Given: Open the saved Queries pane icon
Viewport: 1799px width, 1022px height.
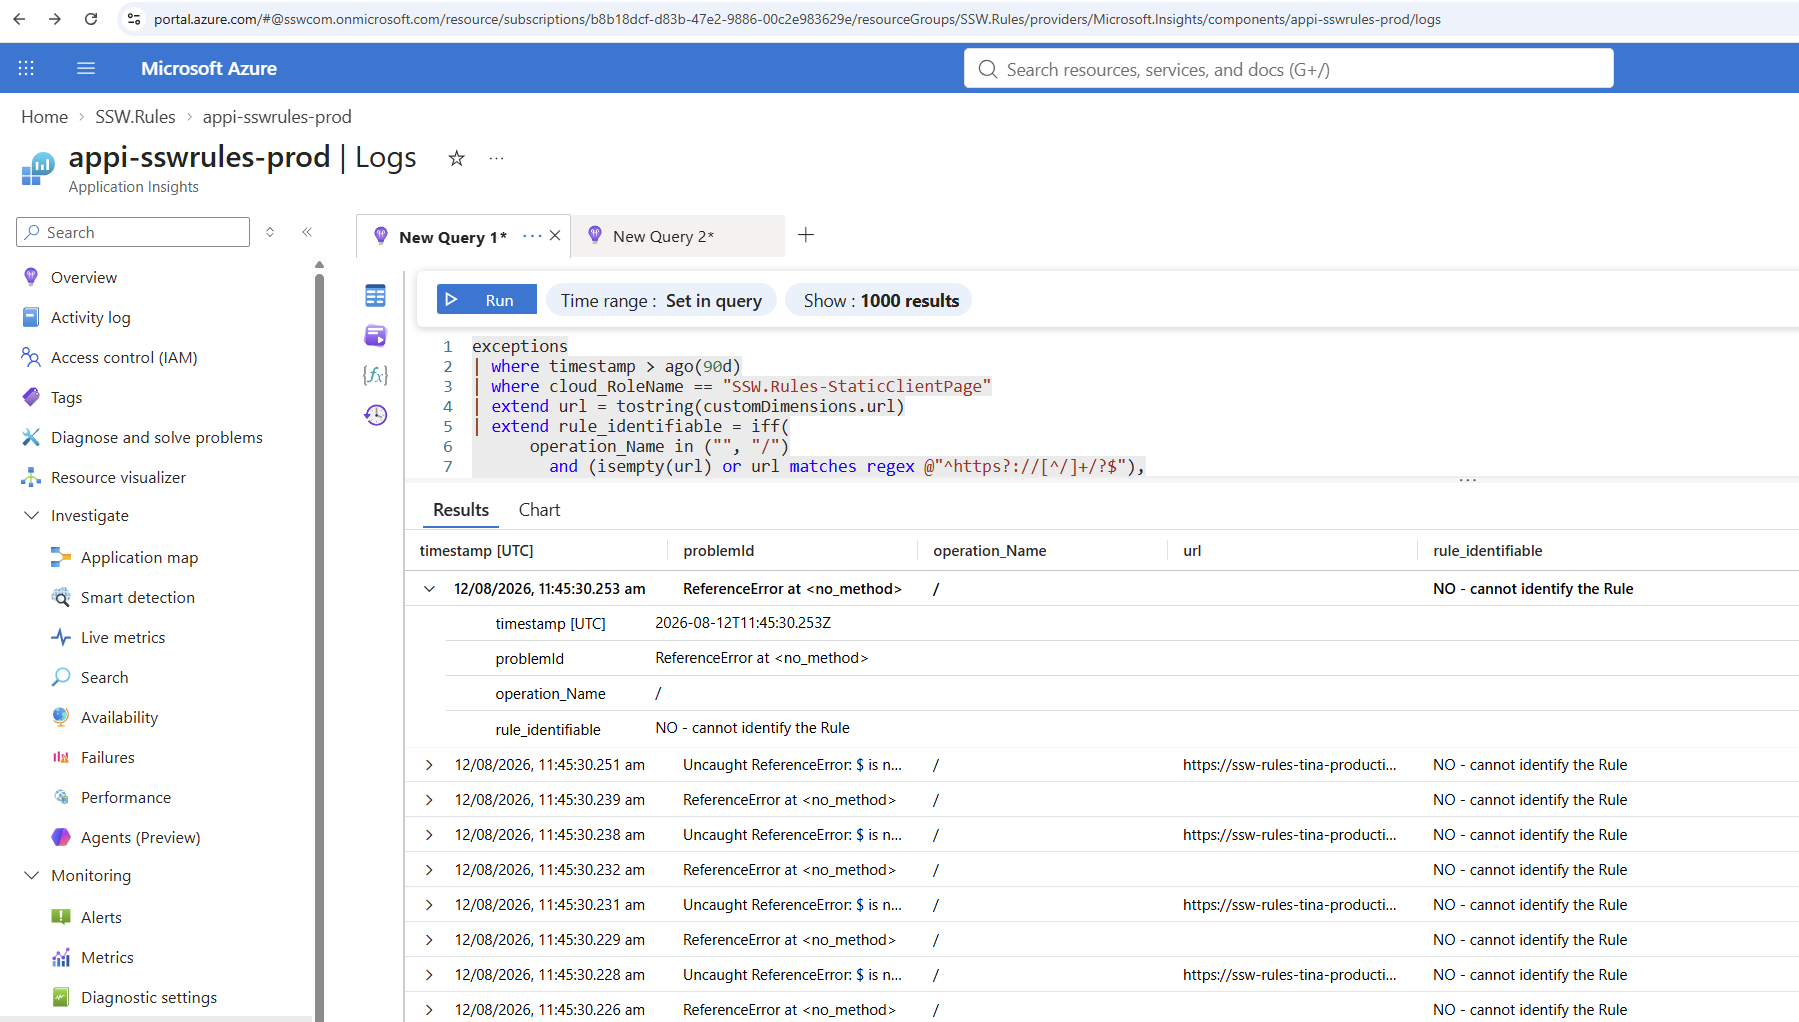Looking at the screenshot, I should click(x=375, y=336).
